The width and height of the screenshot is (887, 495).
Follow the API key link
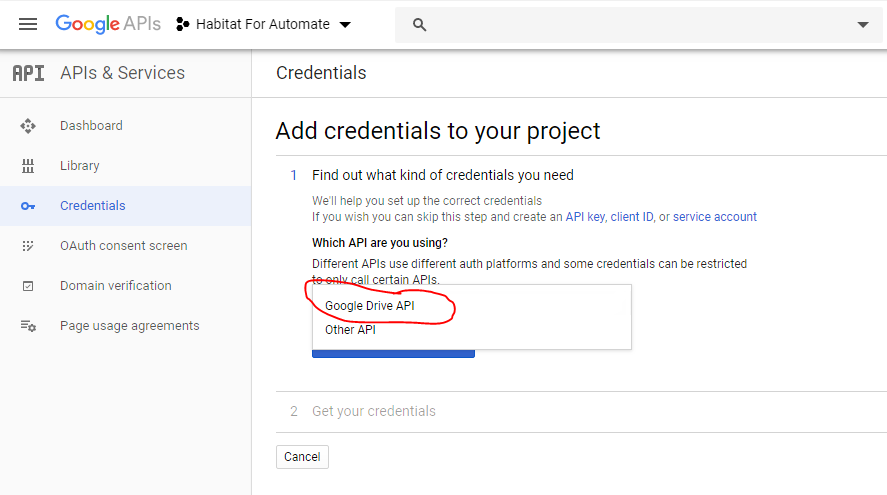[585, 217]
